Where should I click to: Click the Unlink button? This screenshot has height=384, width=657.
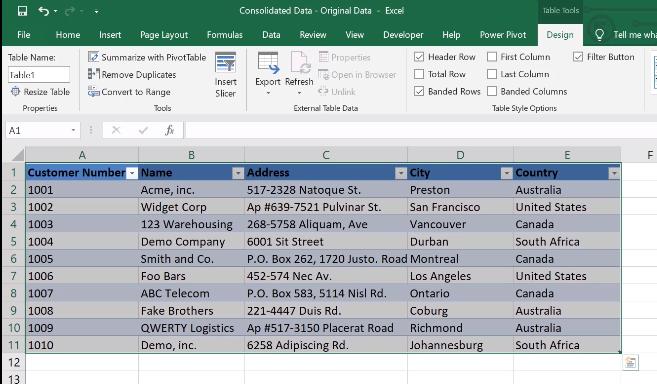pyautogui.click(x=337, y=91)
